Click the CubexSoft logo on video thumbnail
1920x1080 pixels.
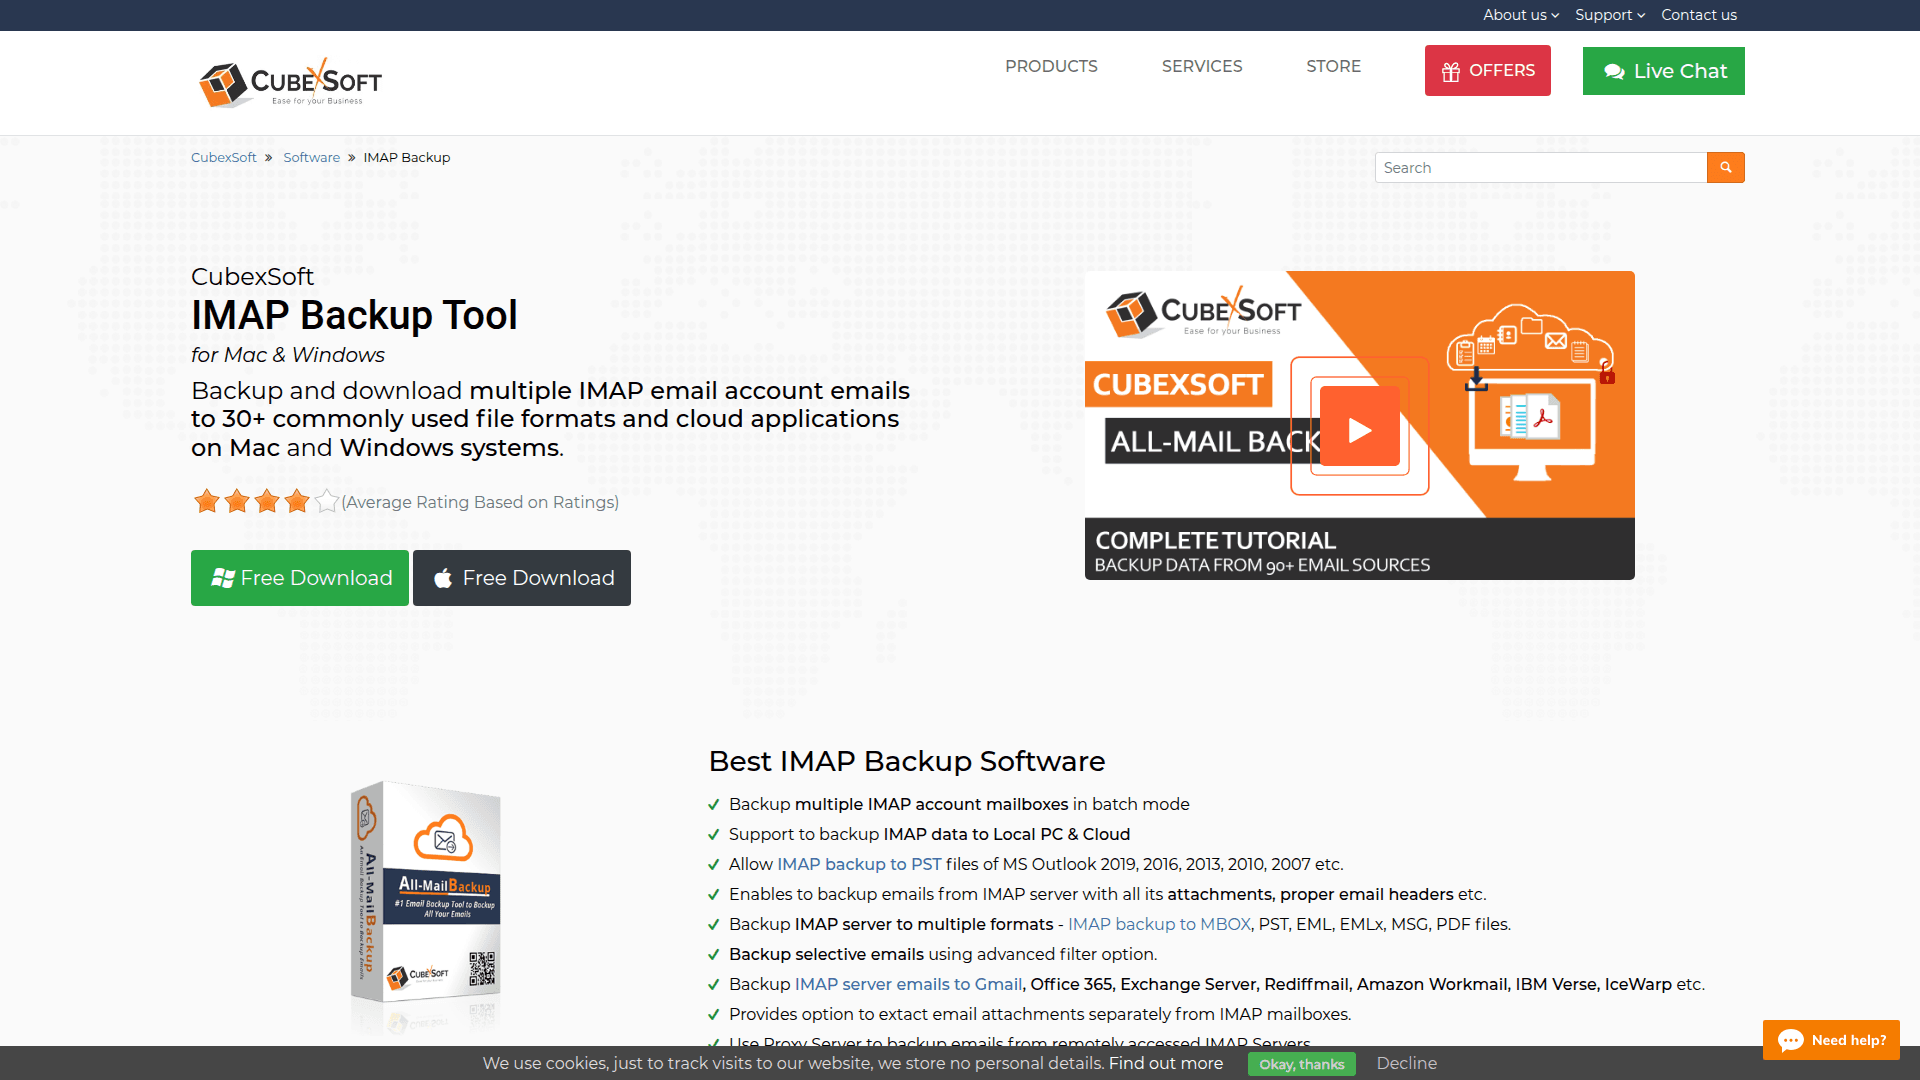pos(1203,312)
